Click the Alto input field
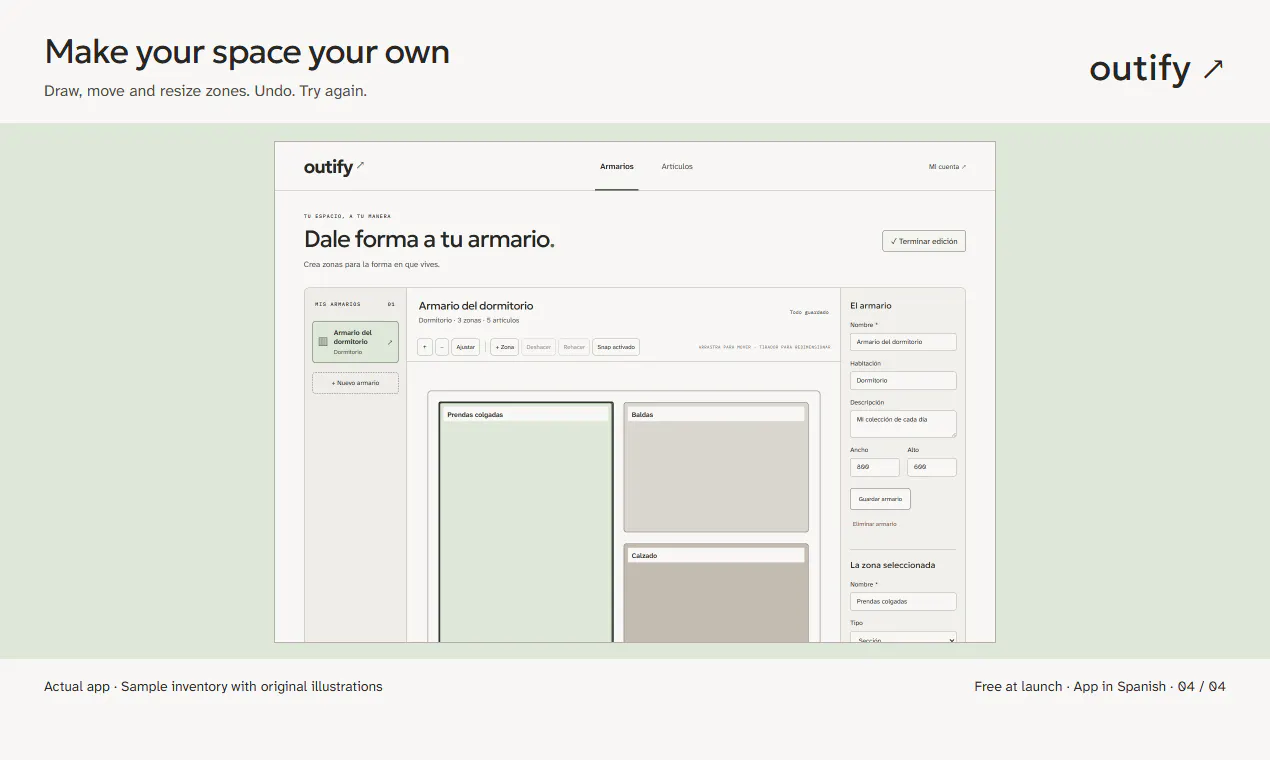This screenshot has width=1270, height=760. pos(932,468)
